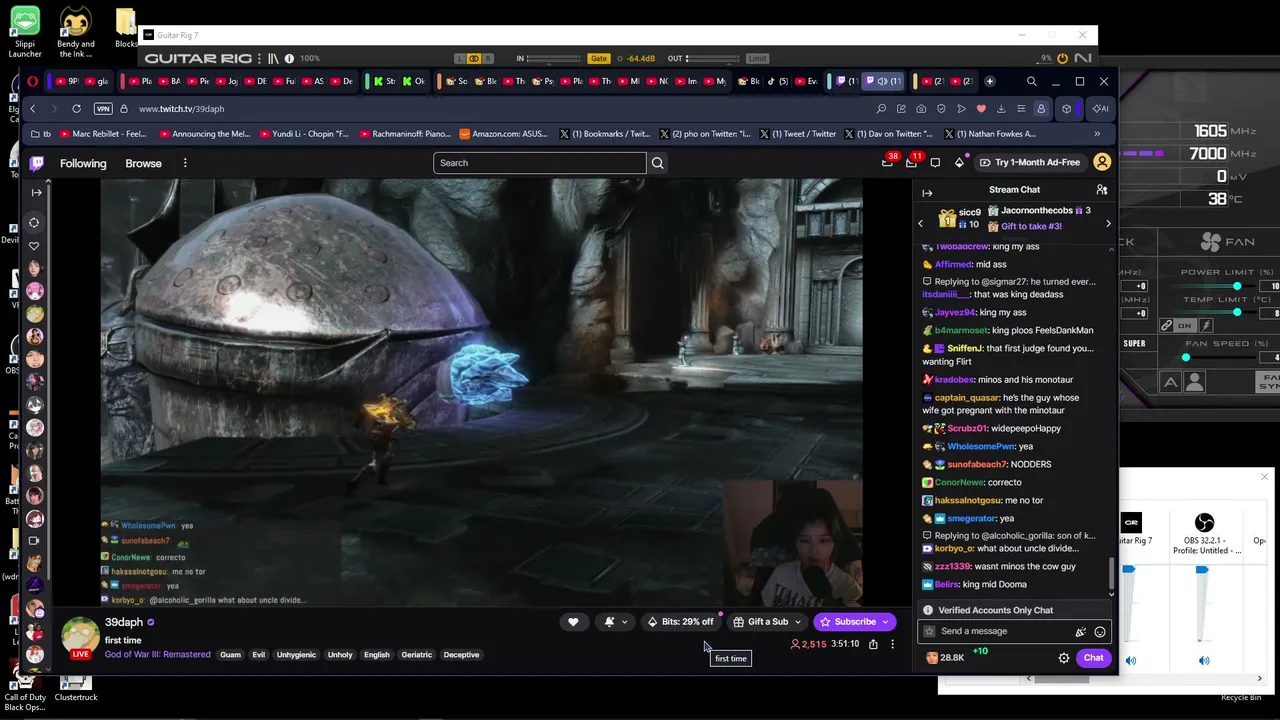Toggle the VPN badge in address bar
Screen dimensions: 1280x720
coord(103,108)
